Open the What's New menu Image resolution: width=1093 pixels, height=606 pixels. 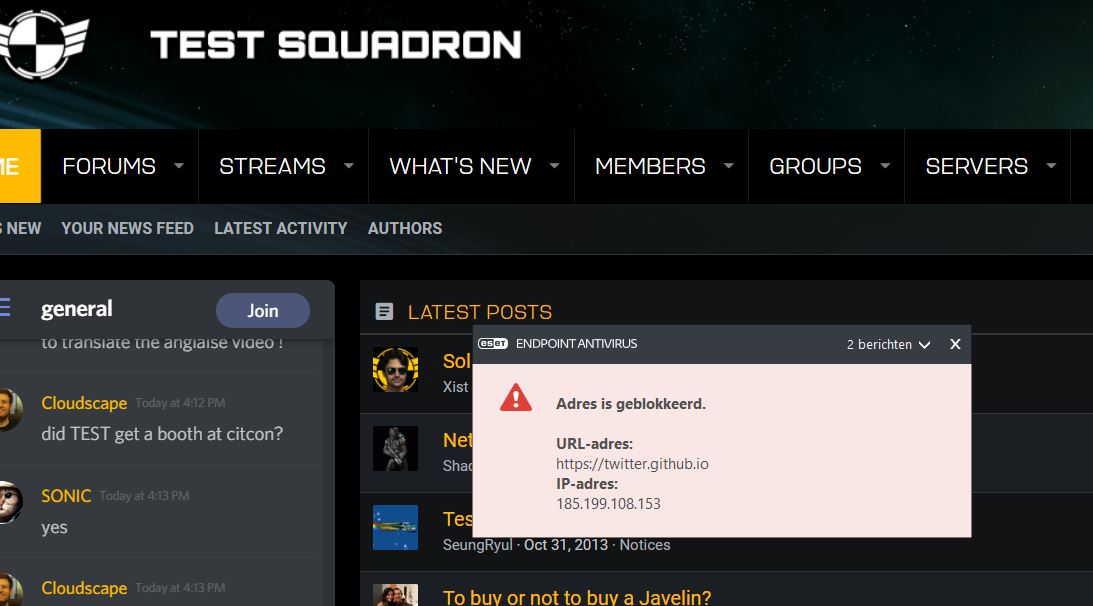(460, 166)
